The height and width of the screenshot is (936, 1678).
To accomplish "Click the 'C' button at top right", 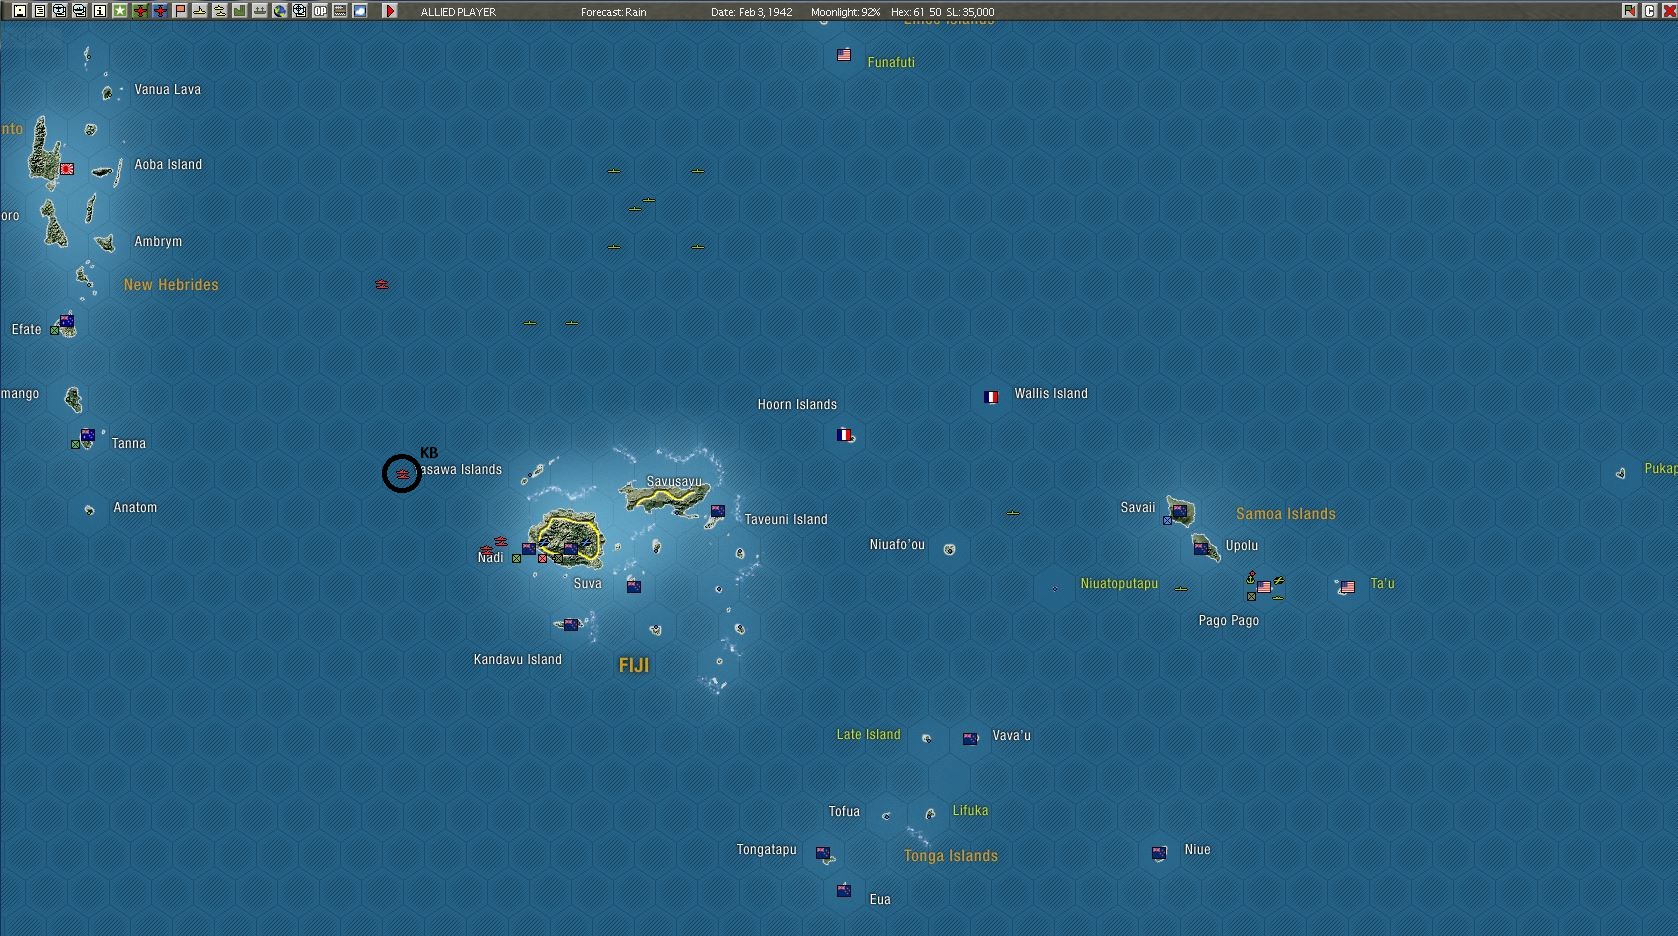I will 1650,11.
